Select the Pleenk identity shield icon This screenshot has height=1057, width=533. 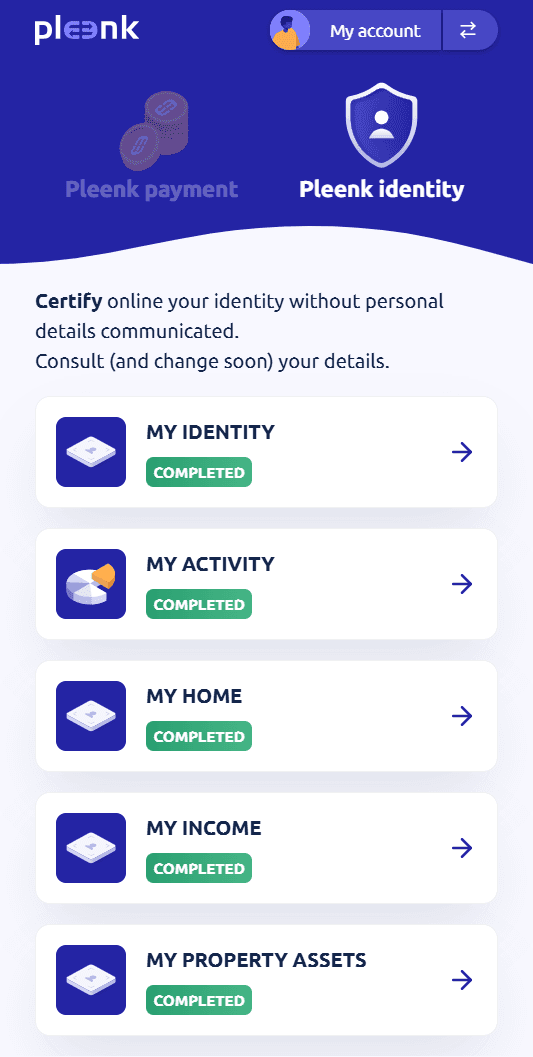pos(381,125)
